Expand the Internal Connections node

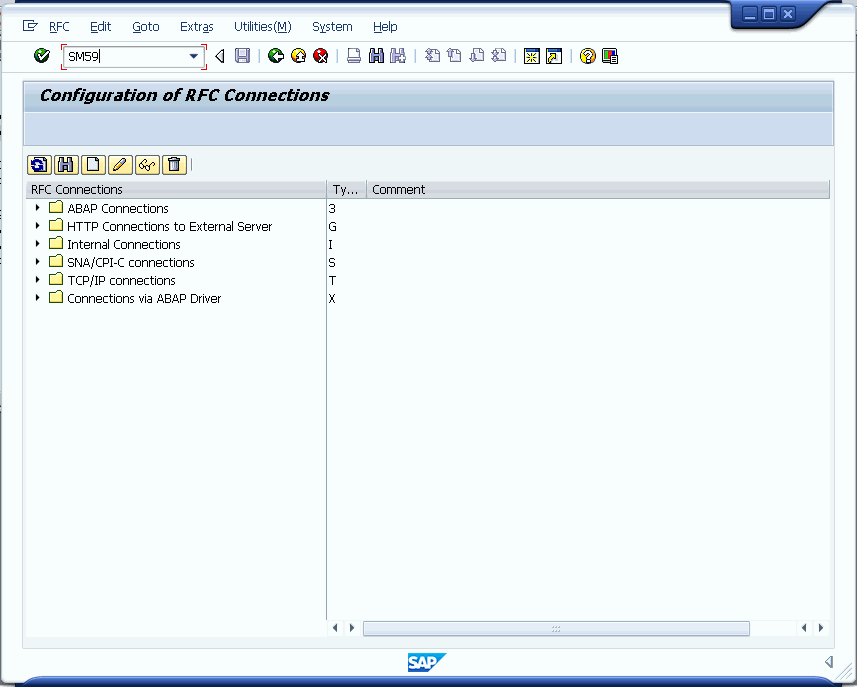(37, 244)
